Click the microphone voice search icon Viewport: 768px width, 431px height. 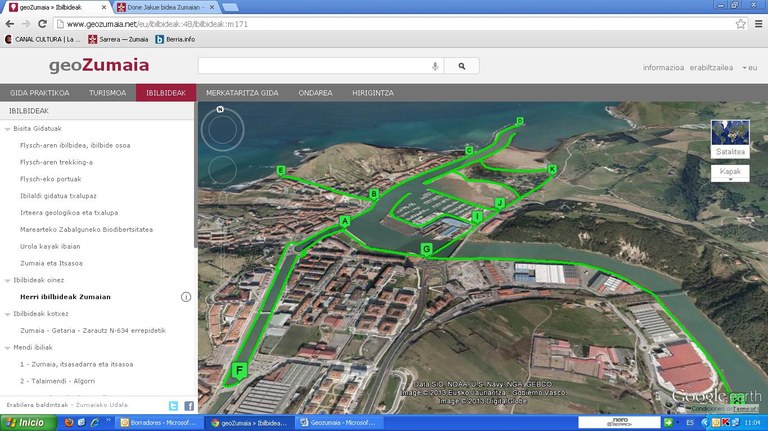pos(435,66)
